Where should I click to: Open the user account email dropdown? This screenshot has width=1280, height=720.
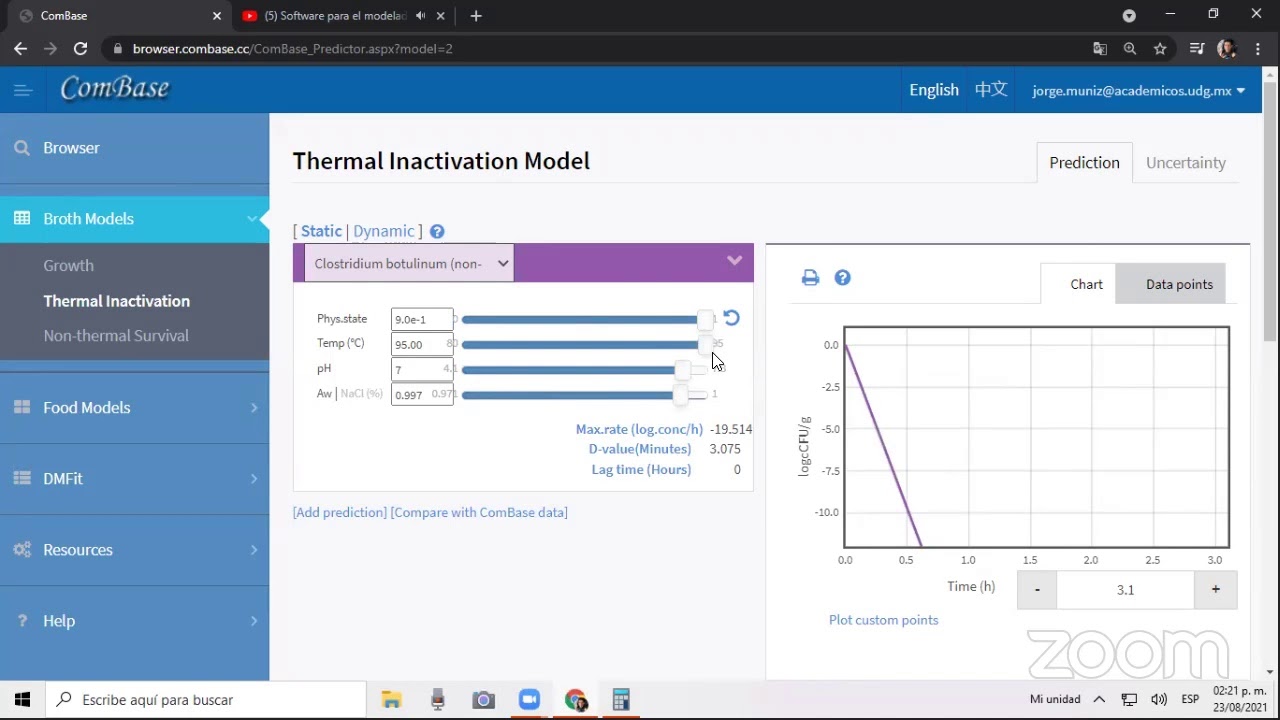pos(1138,90)
